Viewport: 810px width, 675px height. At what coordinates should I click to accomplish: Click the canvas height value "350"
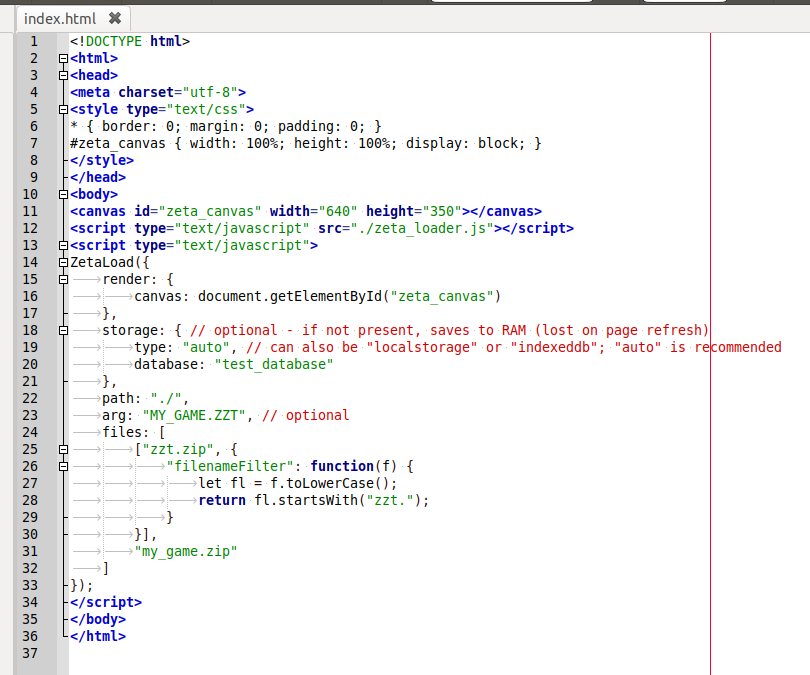tap(442, 211)
